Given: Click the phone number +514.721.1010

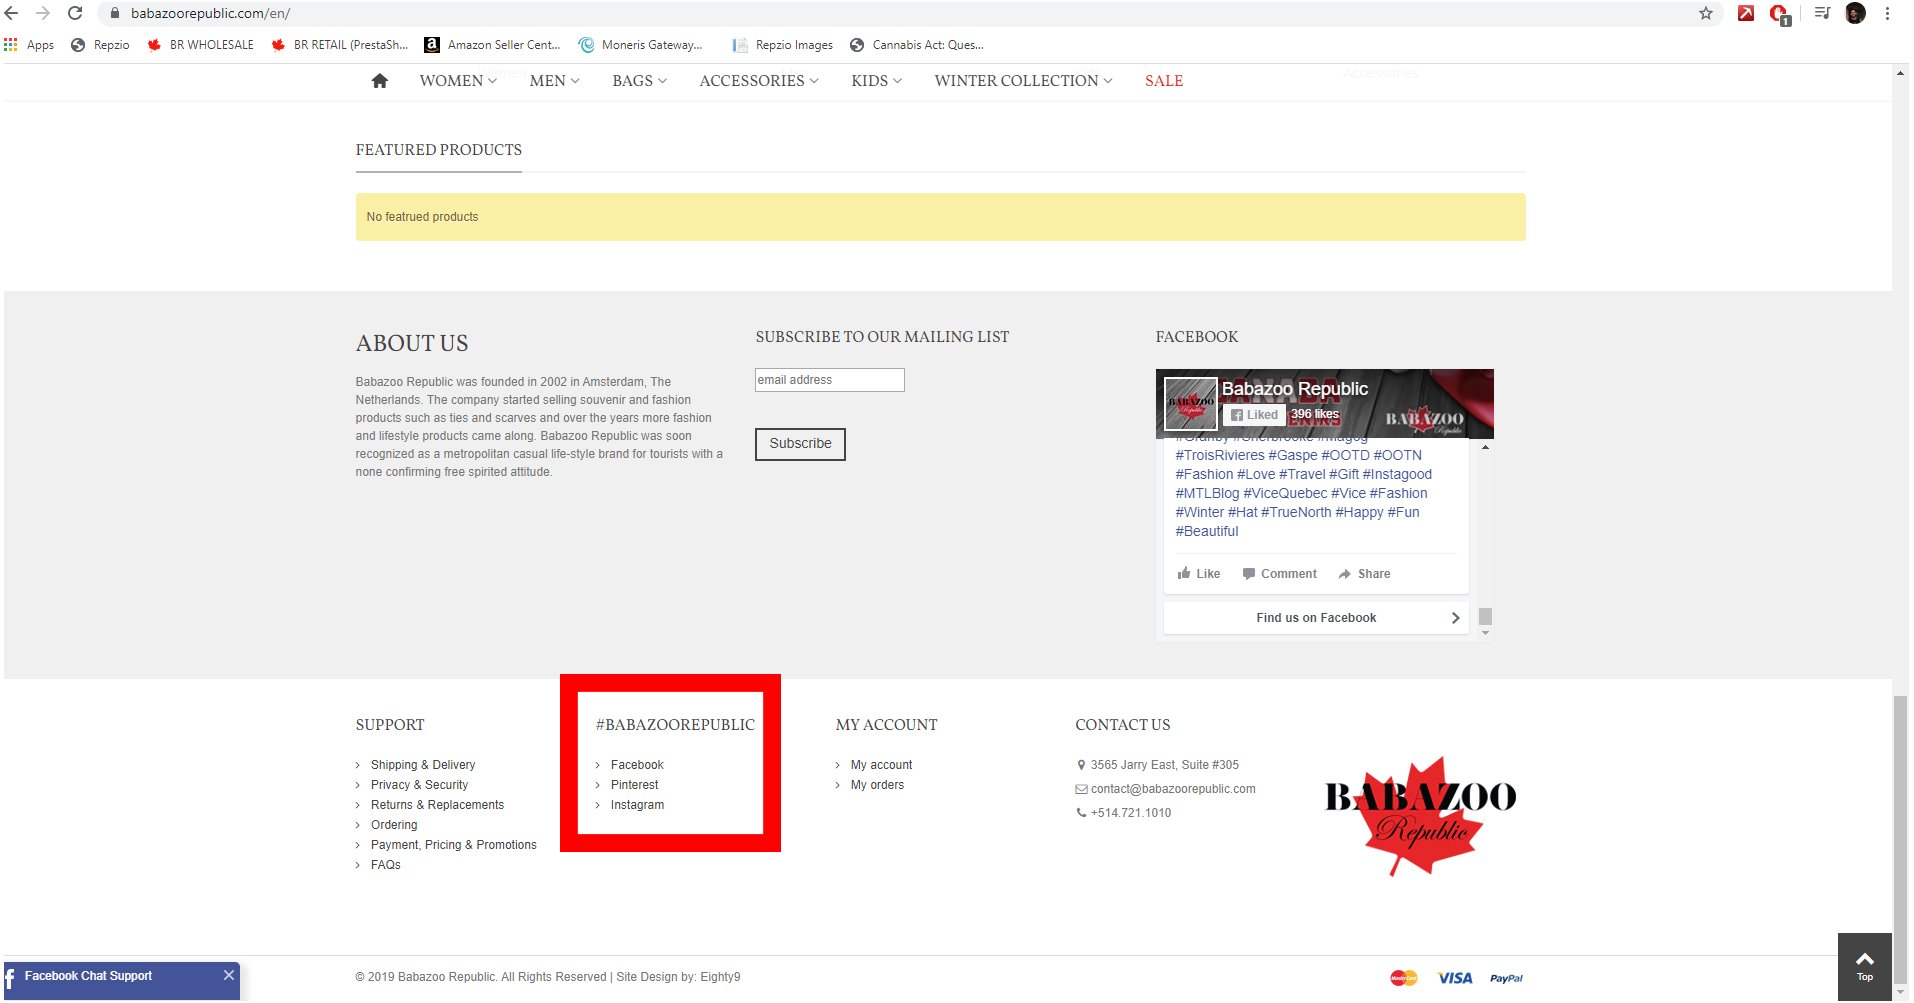Looking at the screenshot, I should click(x=1131, y=813).
